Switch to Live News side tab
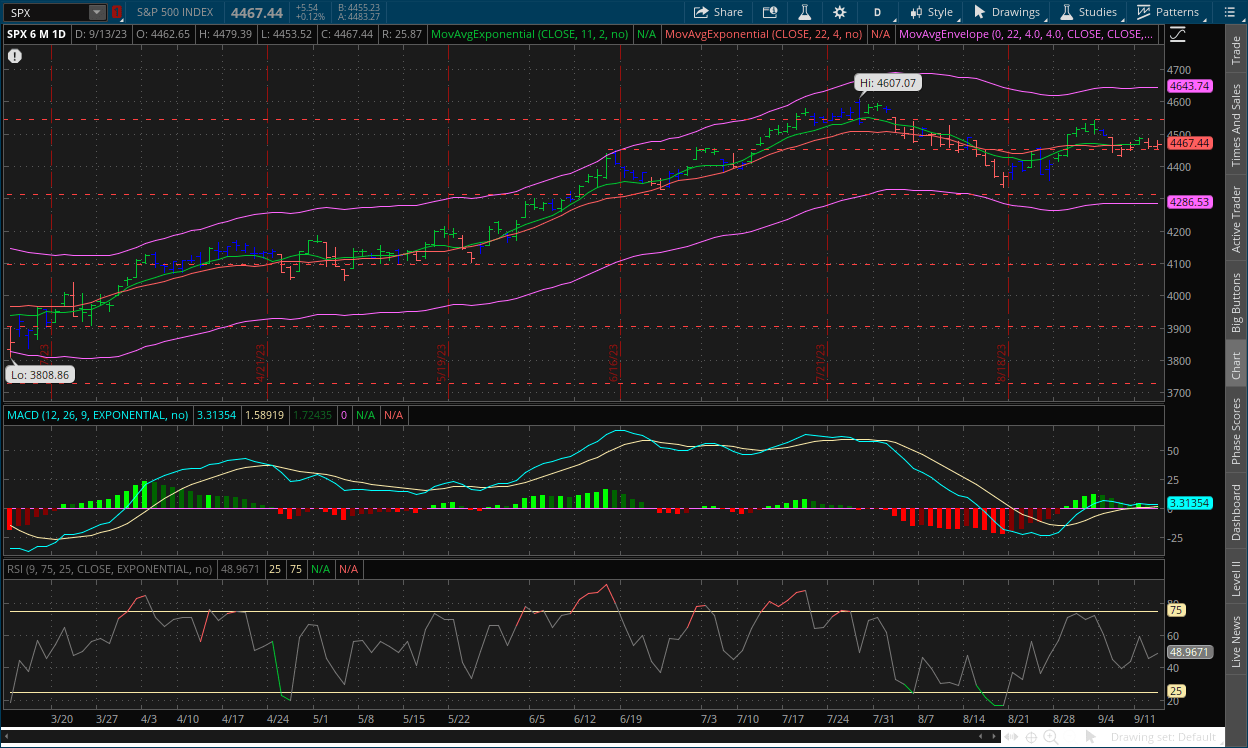 1237,642
